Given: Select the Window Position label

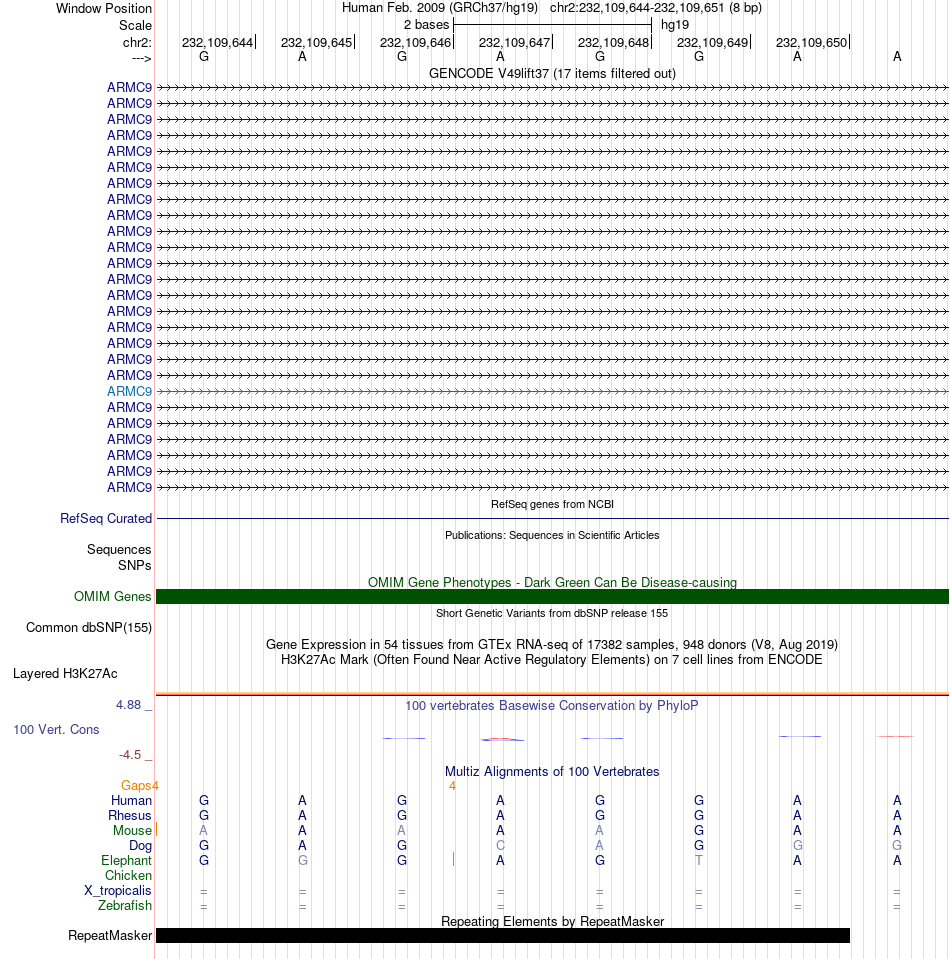Looking at the screenshot, I should coord(104,9).
